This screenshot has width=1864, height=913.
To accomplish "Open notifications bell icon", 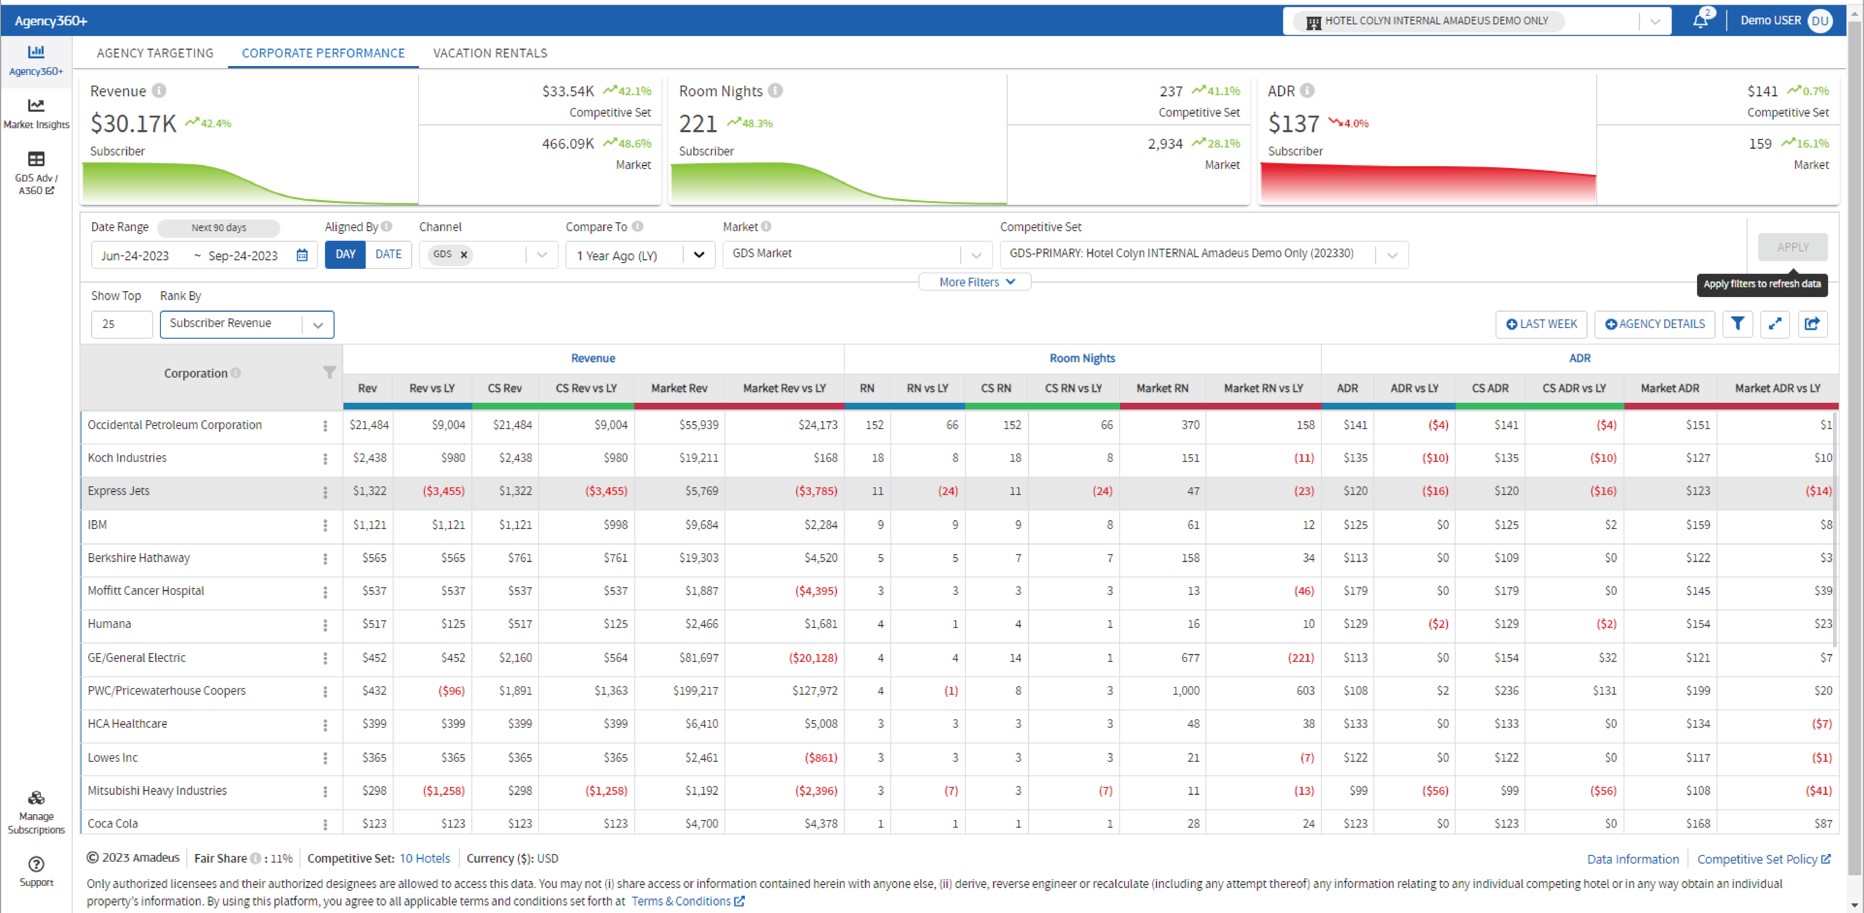I will [1700, 20].
